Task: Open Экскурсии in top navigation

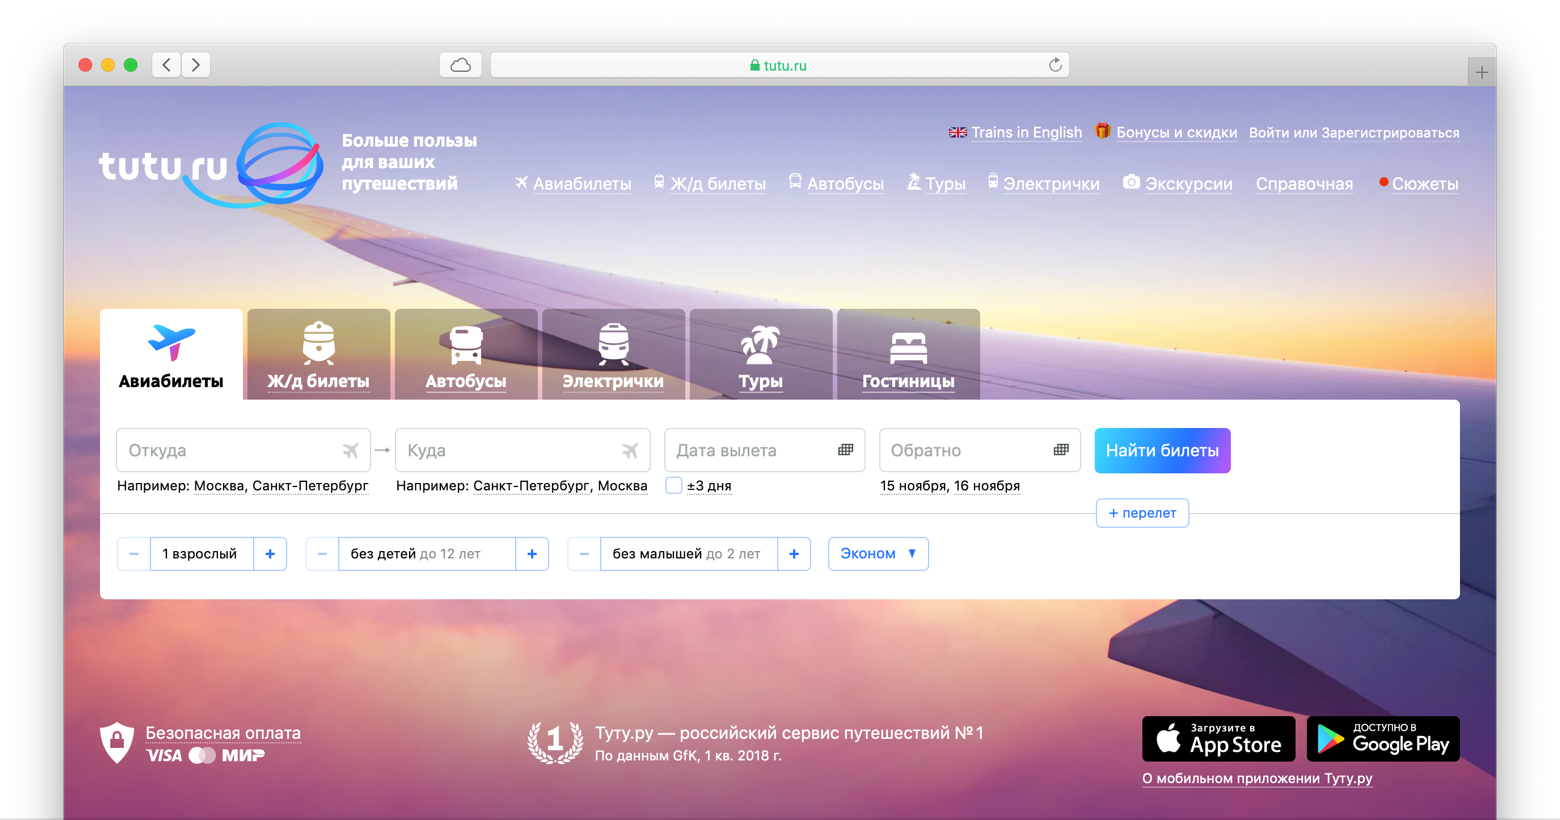Action: tap(1189, 184)
